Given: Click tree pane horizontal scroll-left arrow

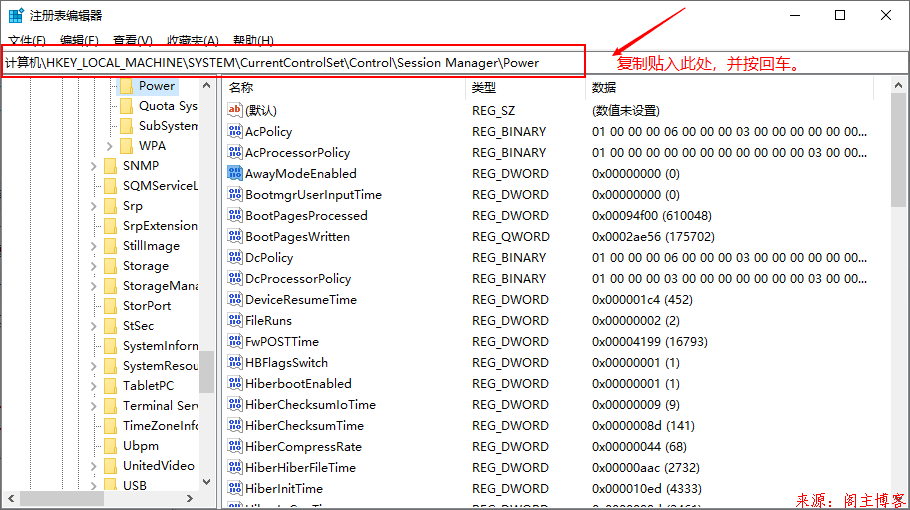Looking at the screenshot, I should 11,498.
